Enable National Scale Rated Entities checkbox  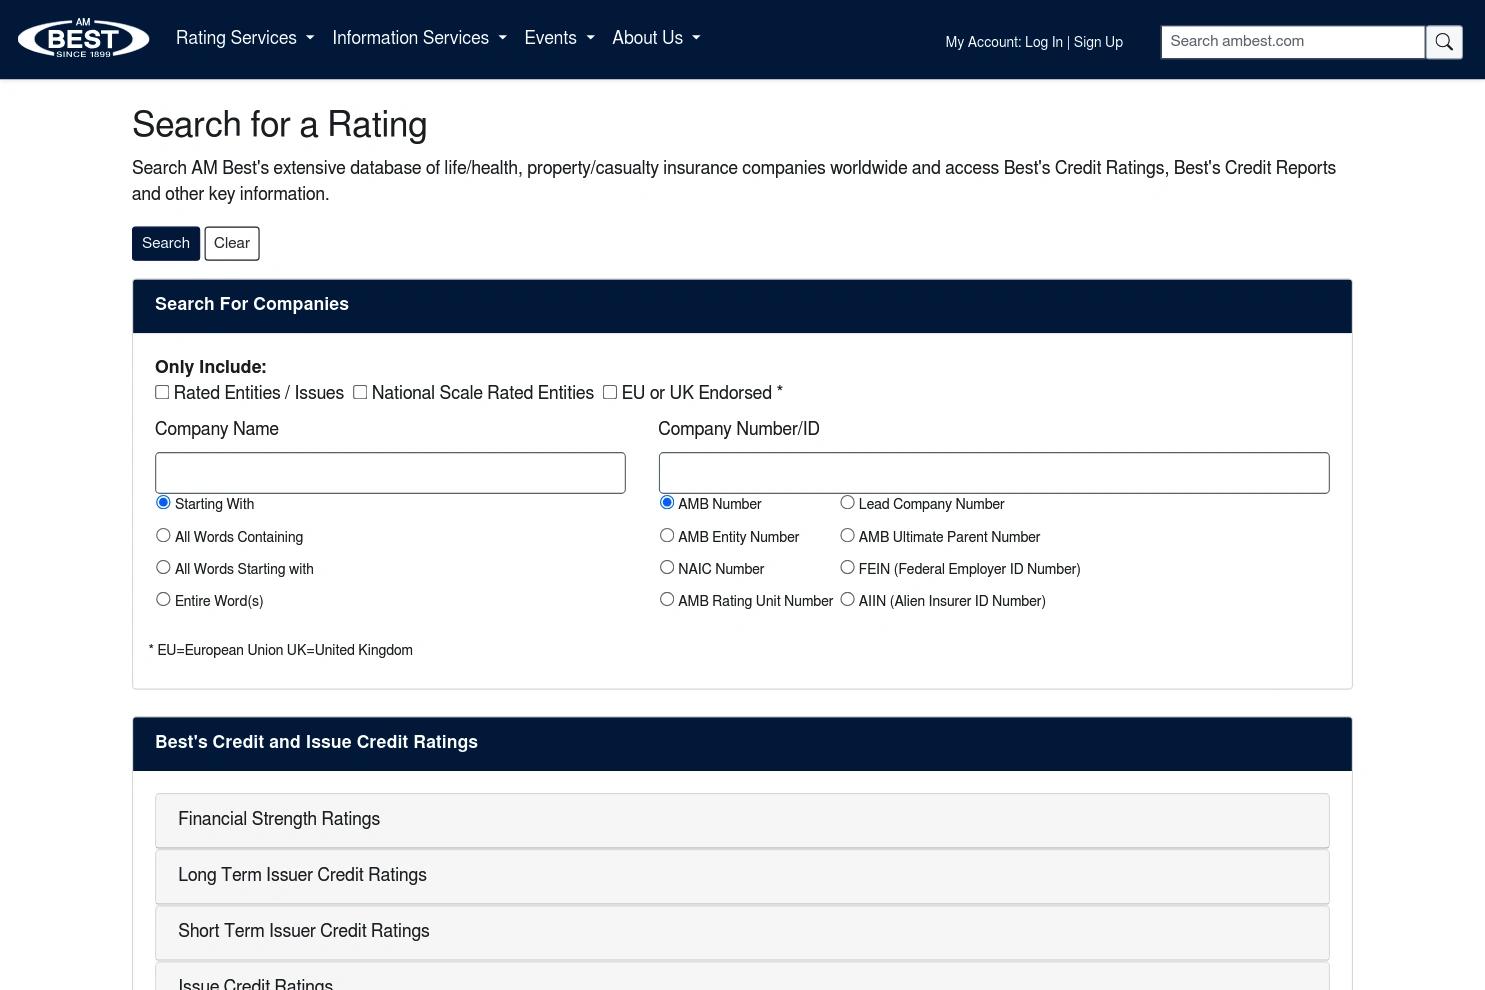click(360, 392)
